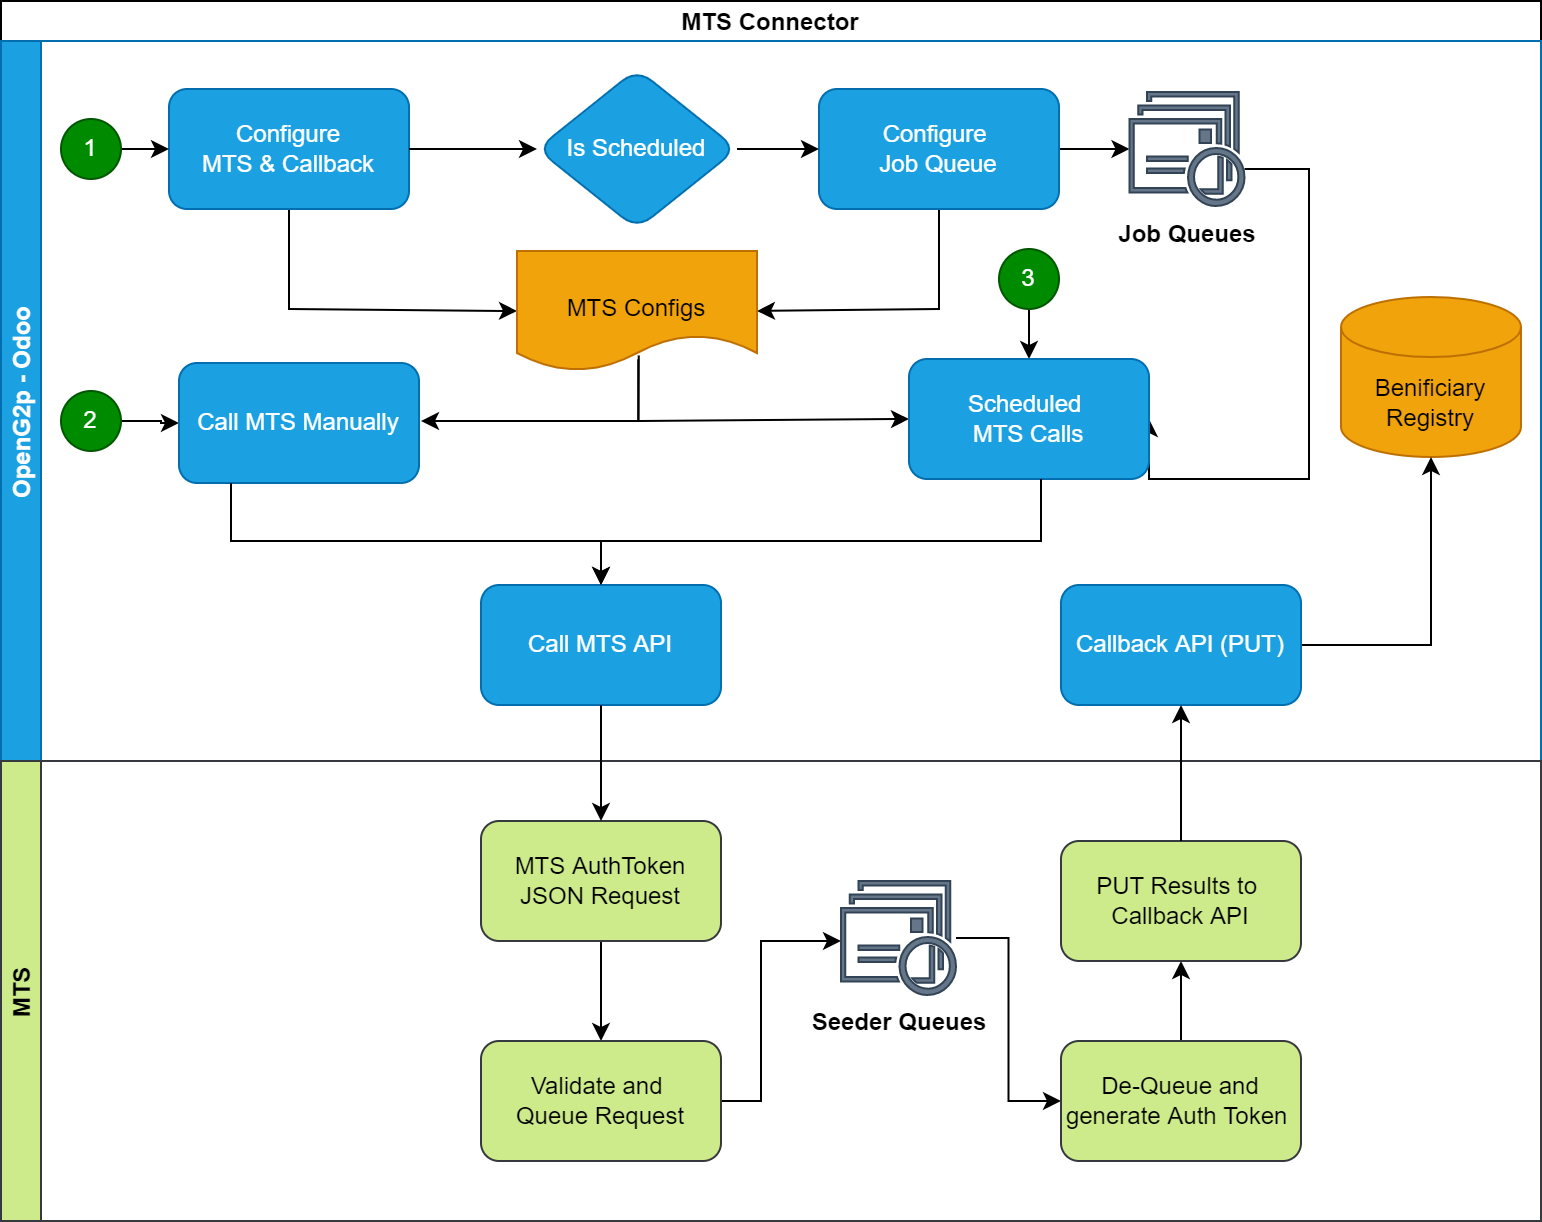Screen dimensions: 1542x1222
Task: Click the job queue icon beside Configure Job Queue
Action: [1186, 149]
